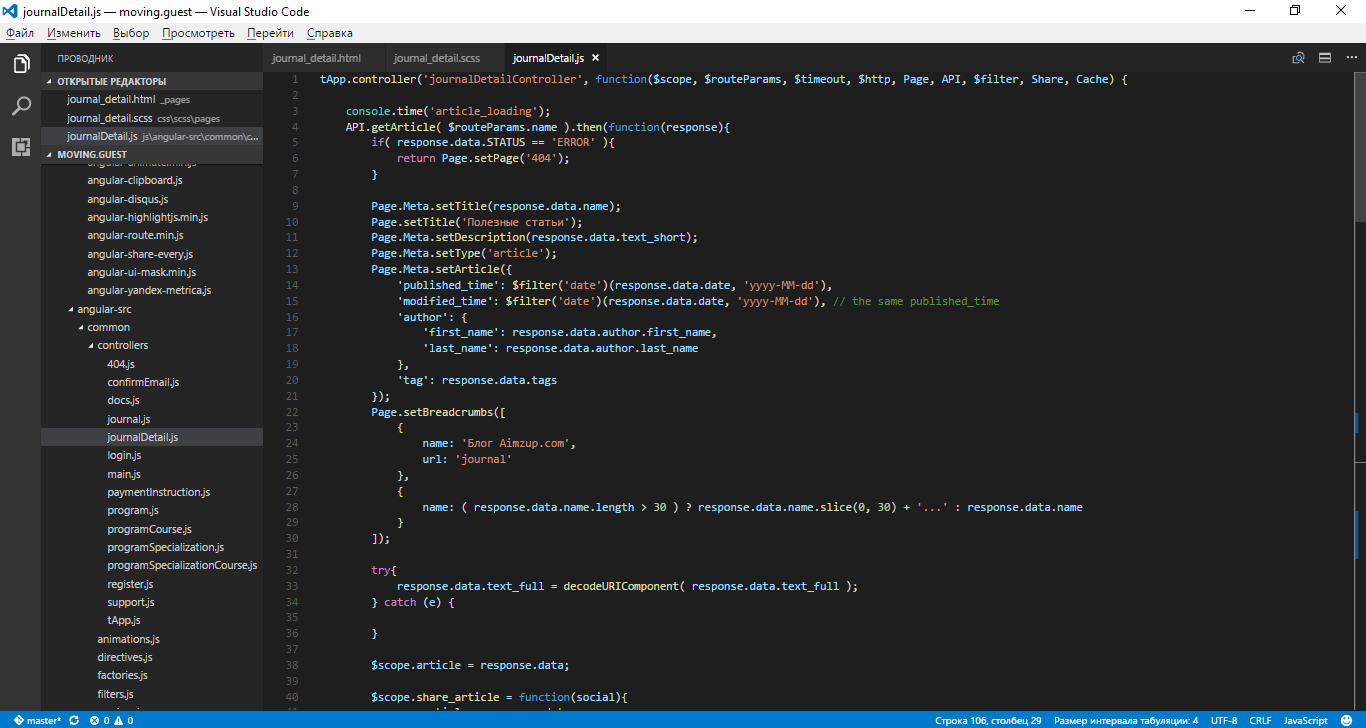Viewport: 1366px width, 728px height.
Task: Change the JavaScript language mode
Action: (x=1305, y=720)
